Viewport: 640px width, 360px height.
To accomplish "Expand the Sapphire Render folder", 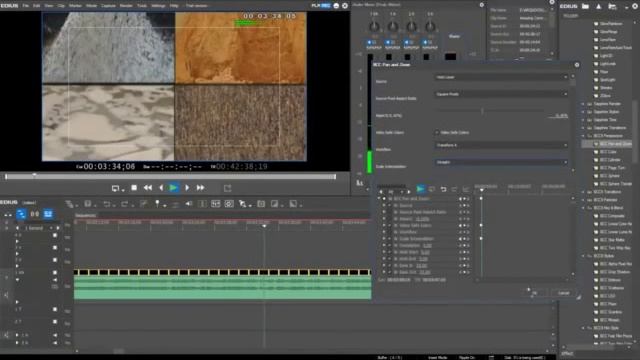I will (x=583, y=104).
